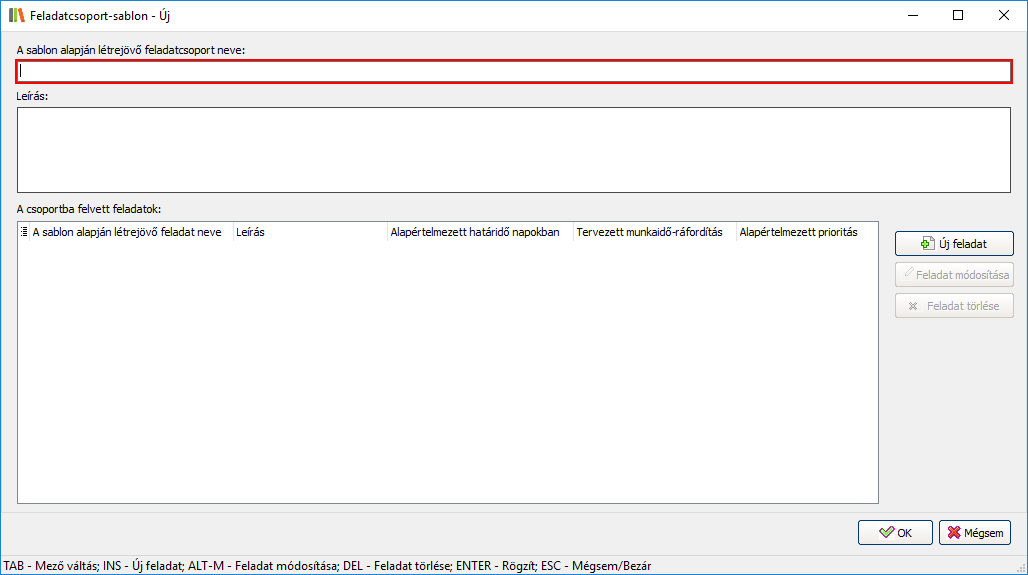Image resolution: width=1028 pixels, height=575 pixels.
Task: Close the Feladatcsoport-sablon dialog window
Action: pyautogui.click(x=1004, y=15)
